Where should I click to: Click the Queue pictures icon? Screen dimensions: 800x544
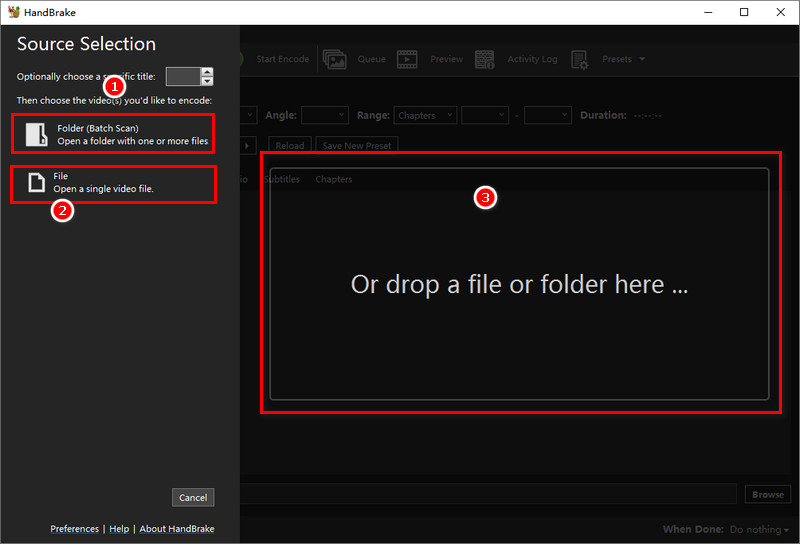(x=335, y=59)
